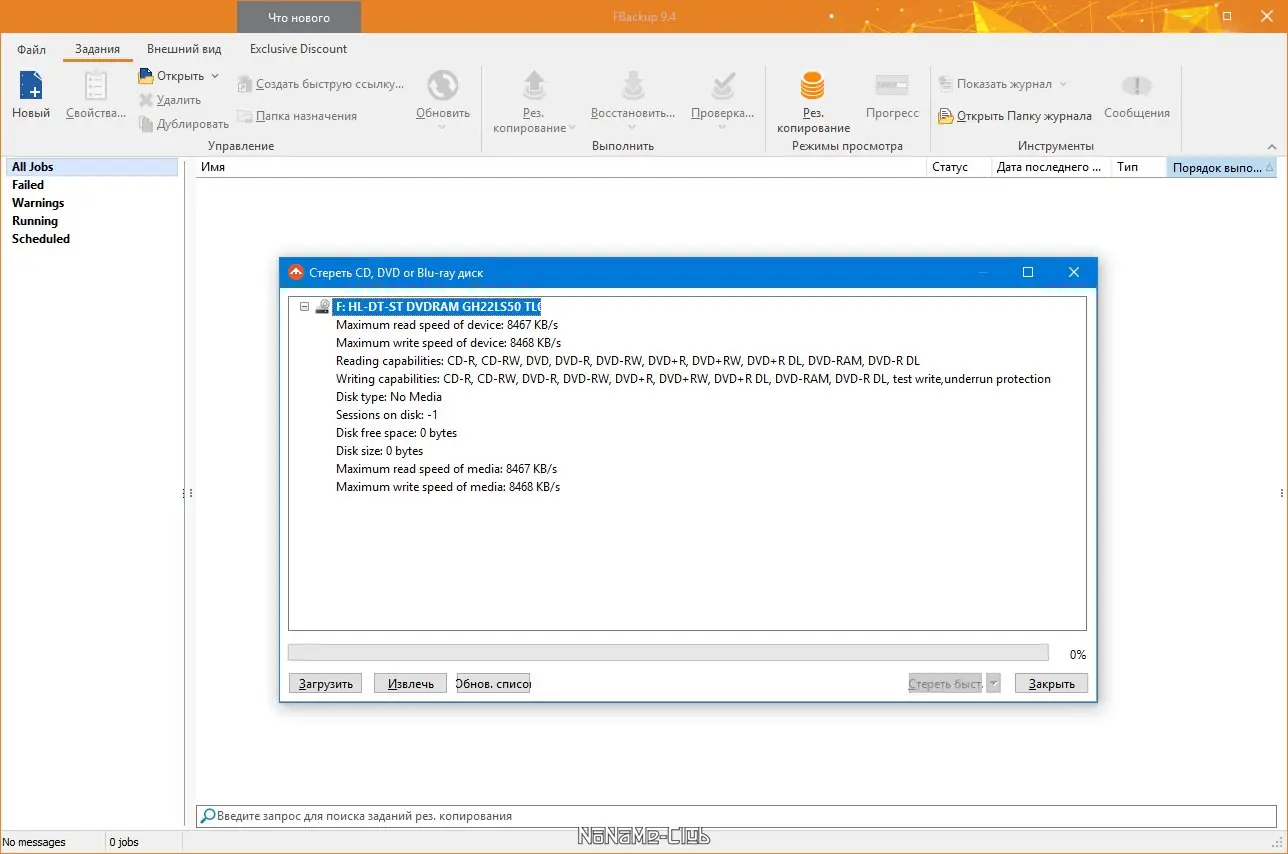The image size is (1288, 854).
Task: Click the Открыть folder icon in Управление
Action: (x=146, y=76)
